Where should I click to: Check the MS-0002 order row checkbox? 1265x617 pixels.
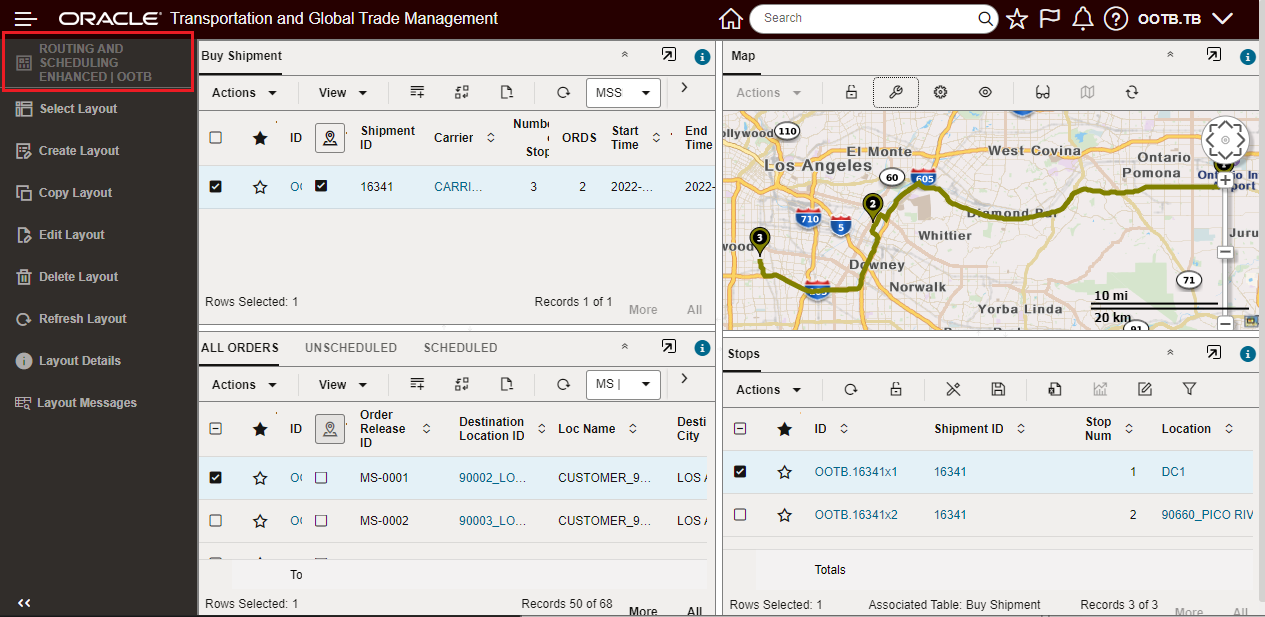pos(215,520)
